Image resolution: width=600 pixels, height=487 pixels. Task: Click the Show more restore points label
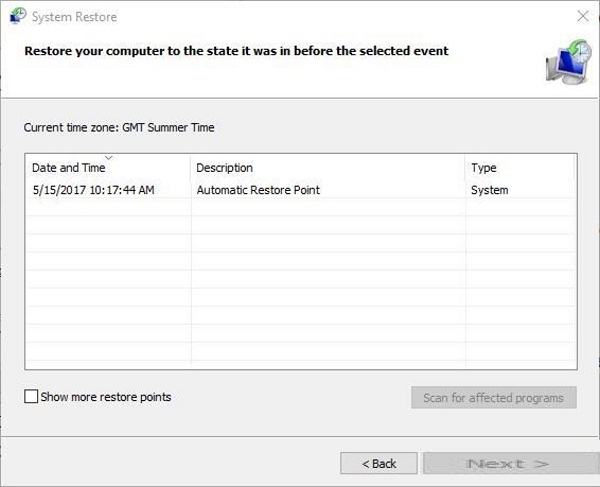[106, 397]
